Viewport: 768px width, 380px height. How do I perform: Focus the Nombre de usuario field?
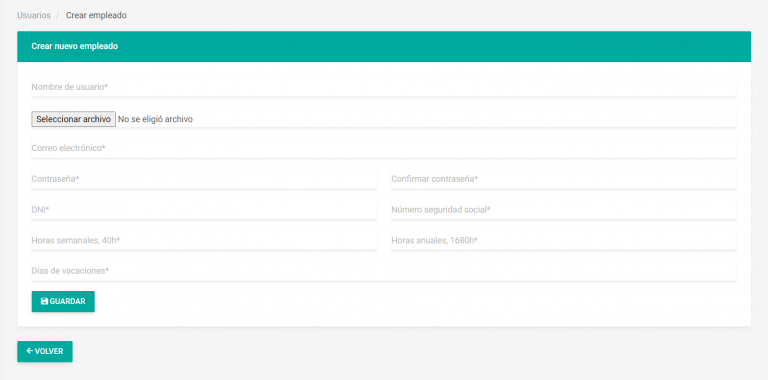click(x=384, y=87)
